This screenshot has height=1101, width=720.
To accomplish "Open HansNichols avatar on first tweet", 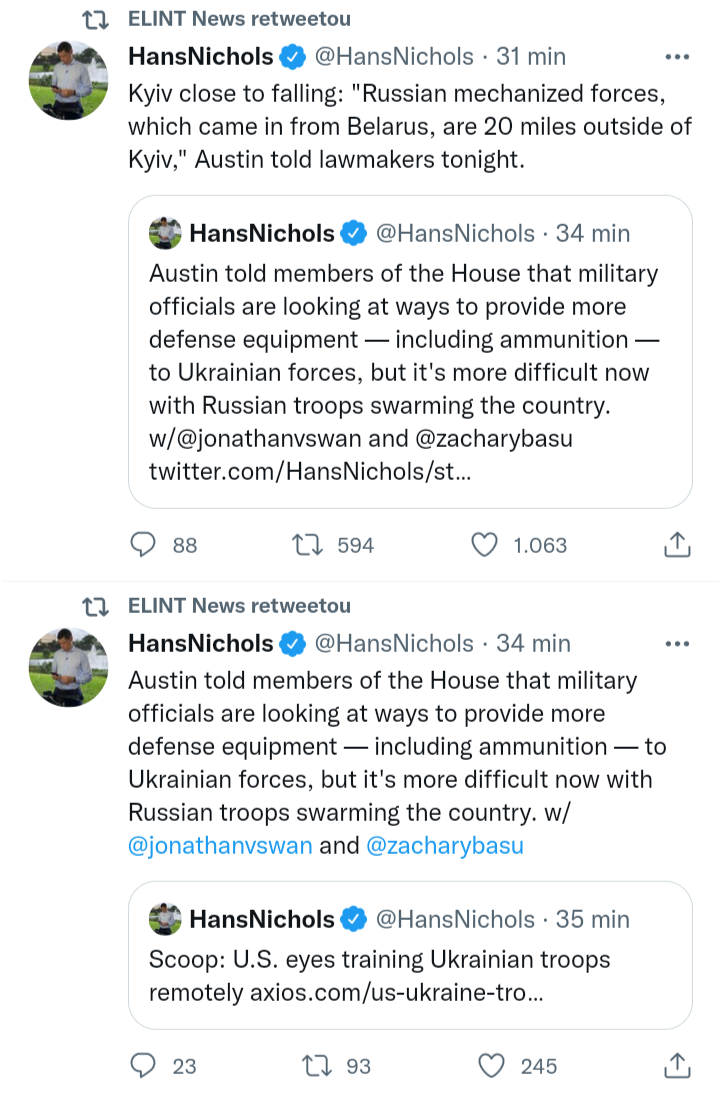I will (x=69, y=82).
